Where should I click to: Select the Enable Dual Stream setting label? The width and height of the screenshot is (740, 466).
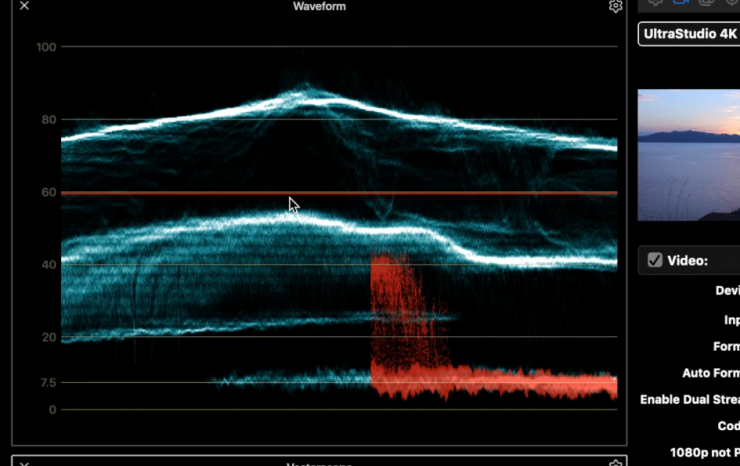(x=690, y=399)
